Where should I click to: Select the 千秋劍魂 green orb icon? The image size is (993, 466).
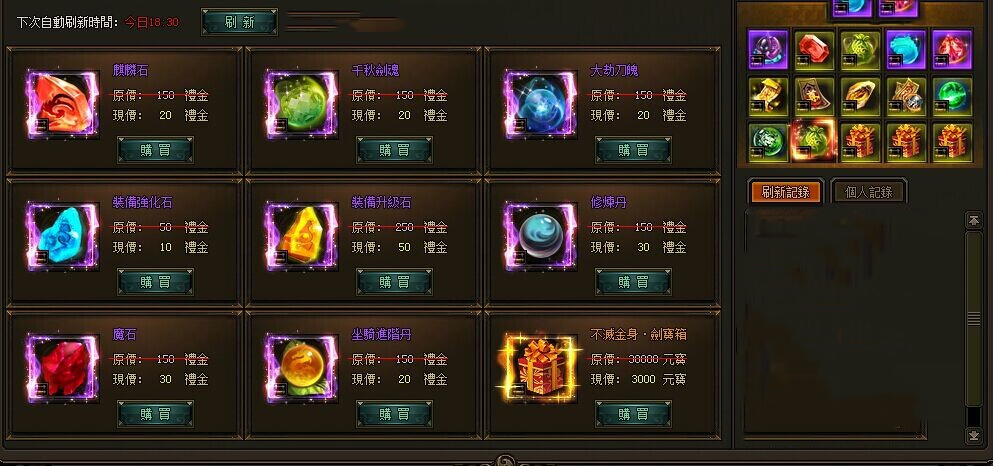pyautogui.click(x=301, y=104)
